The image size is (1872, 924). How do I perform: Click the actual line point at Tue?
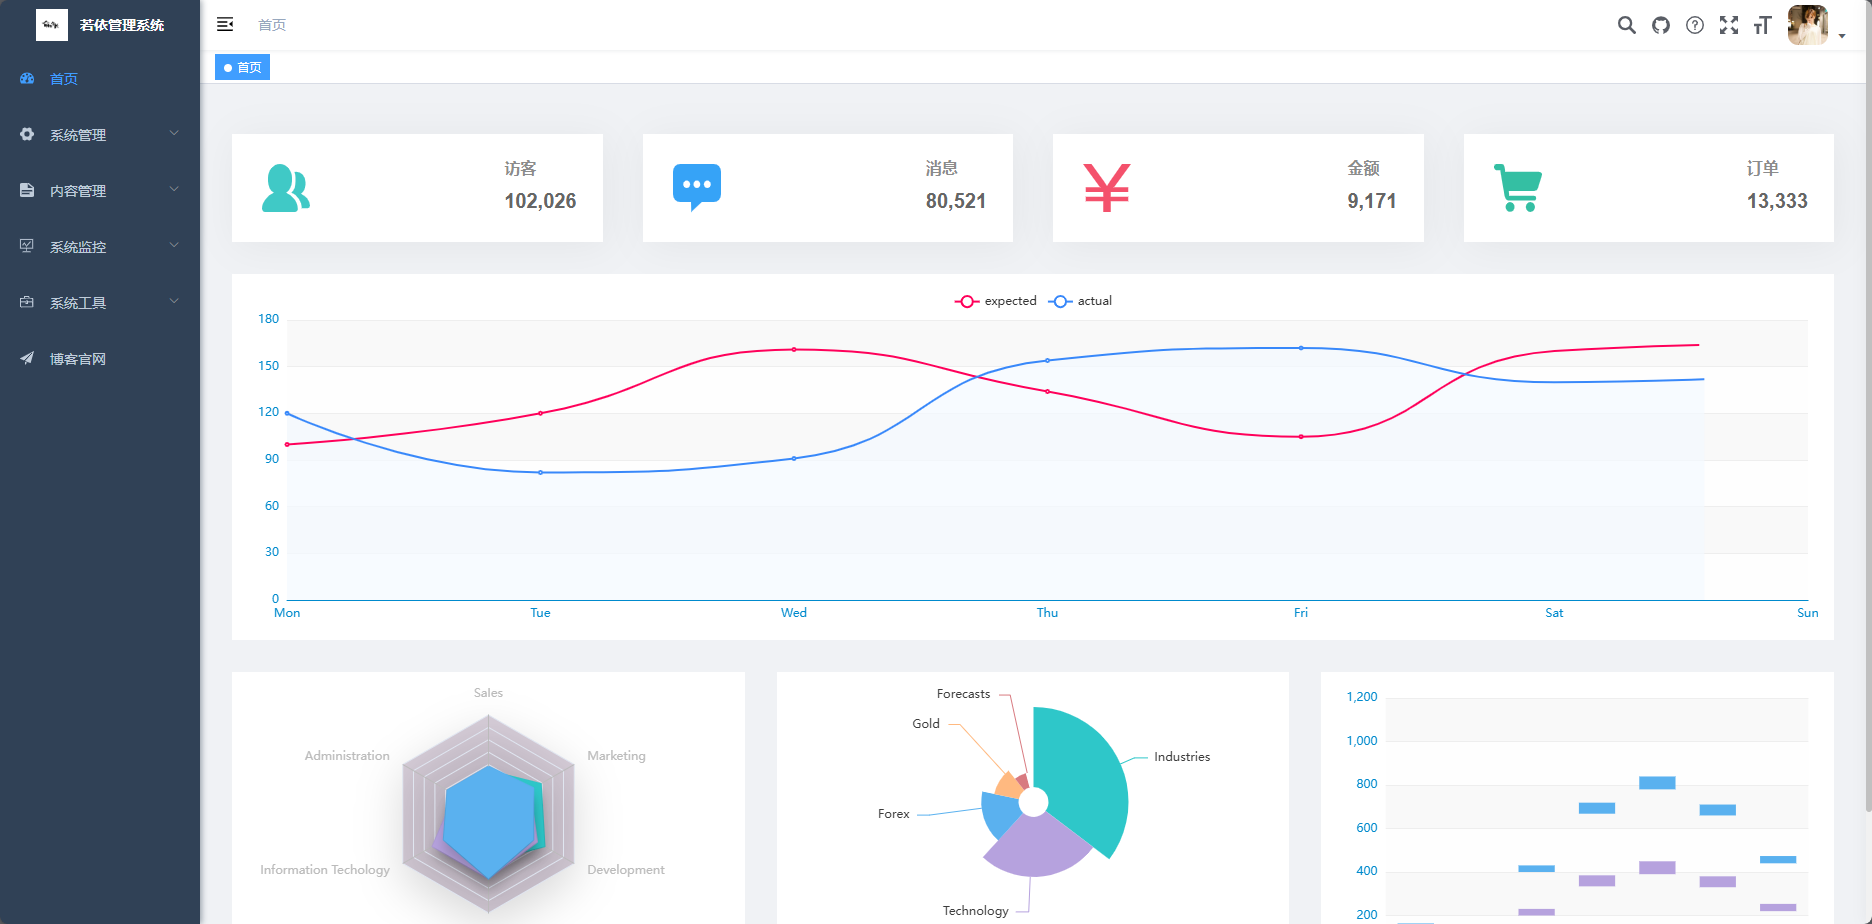pyautogui.click(x=541, y=472)
